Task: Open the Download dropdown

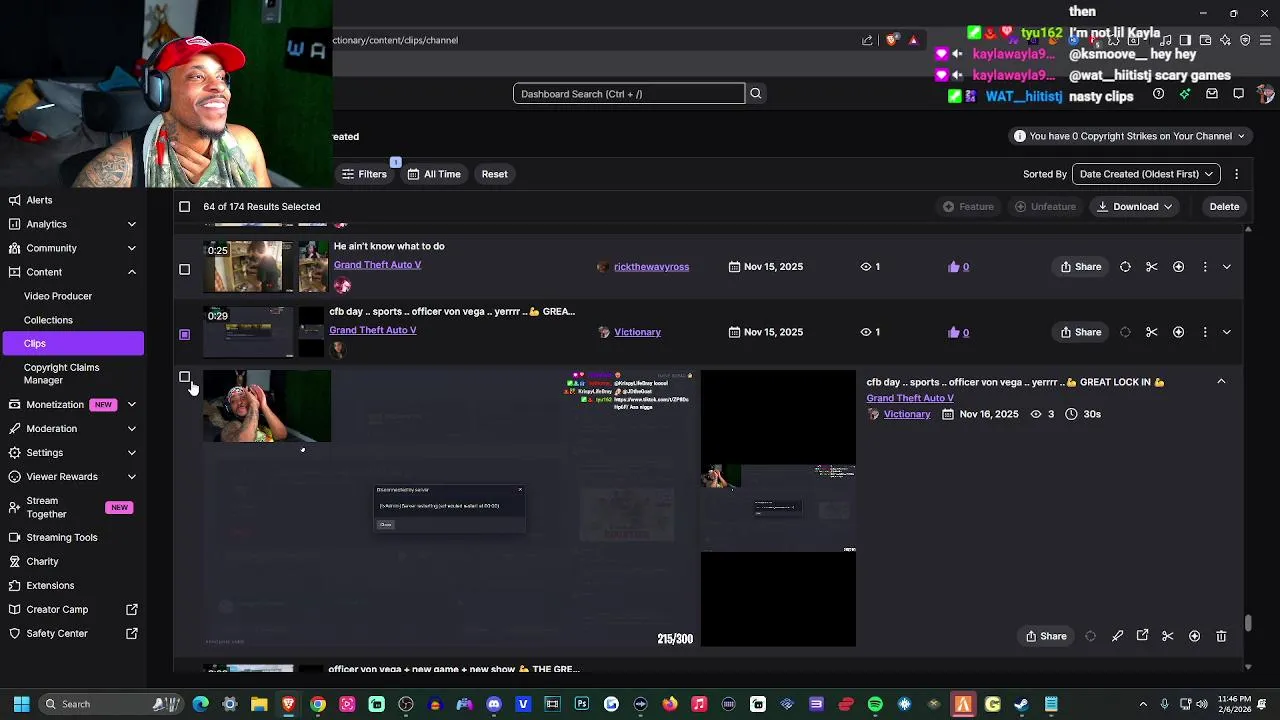Action: point(1136,207)
